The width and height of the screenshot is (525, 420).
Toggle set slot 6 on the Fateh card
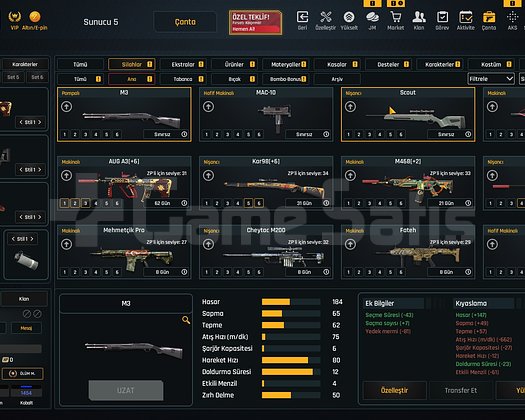point(401,272)
